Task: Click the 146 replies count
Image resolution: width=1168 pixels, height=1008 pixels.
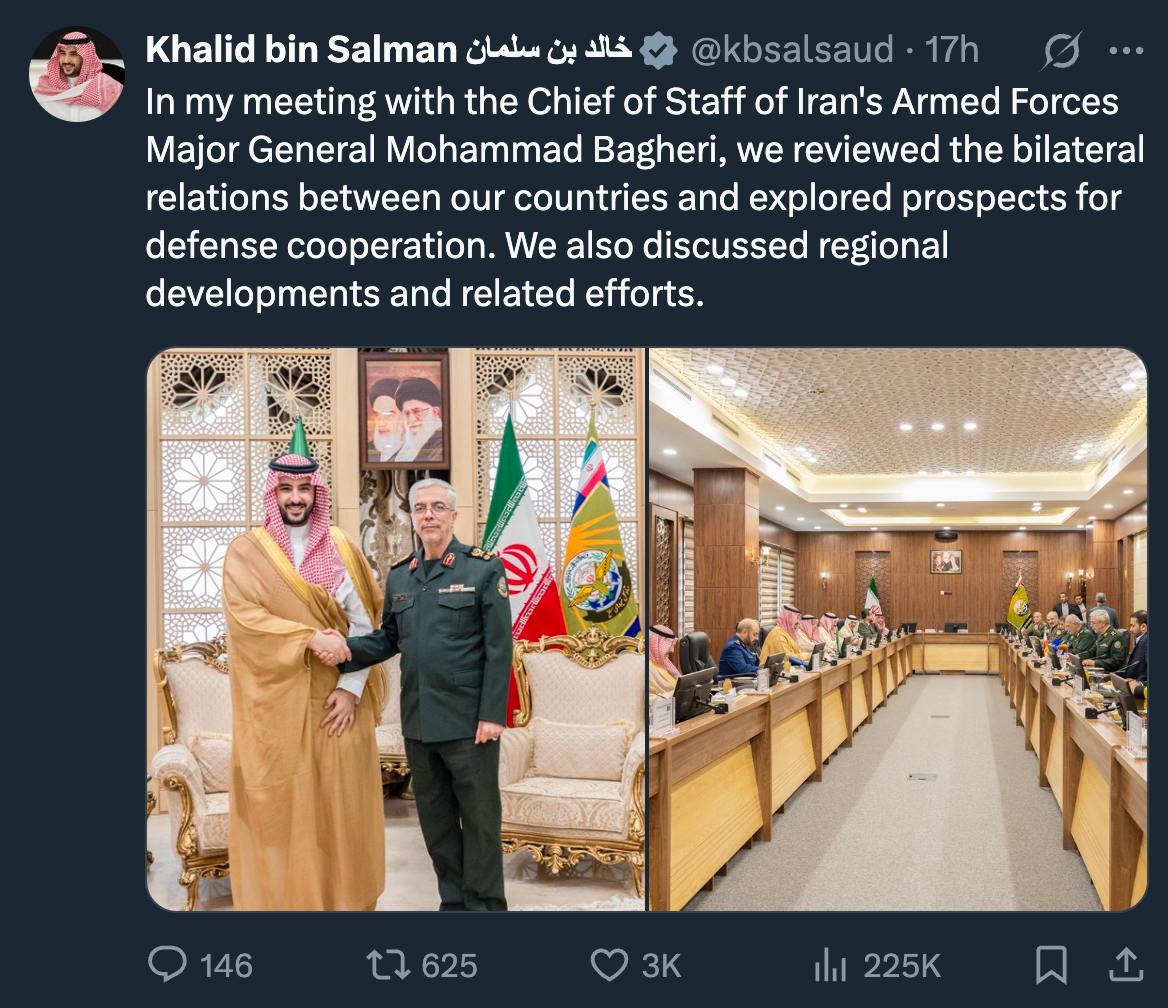Action: [226, 965]
